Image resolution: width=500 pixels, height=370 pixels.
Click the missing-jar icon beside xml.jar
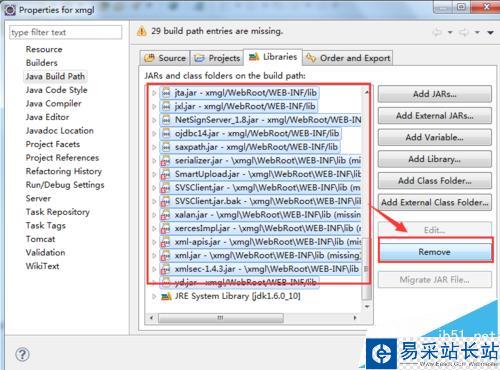(166, 256)
